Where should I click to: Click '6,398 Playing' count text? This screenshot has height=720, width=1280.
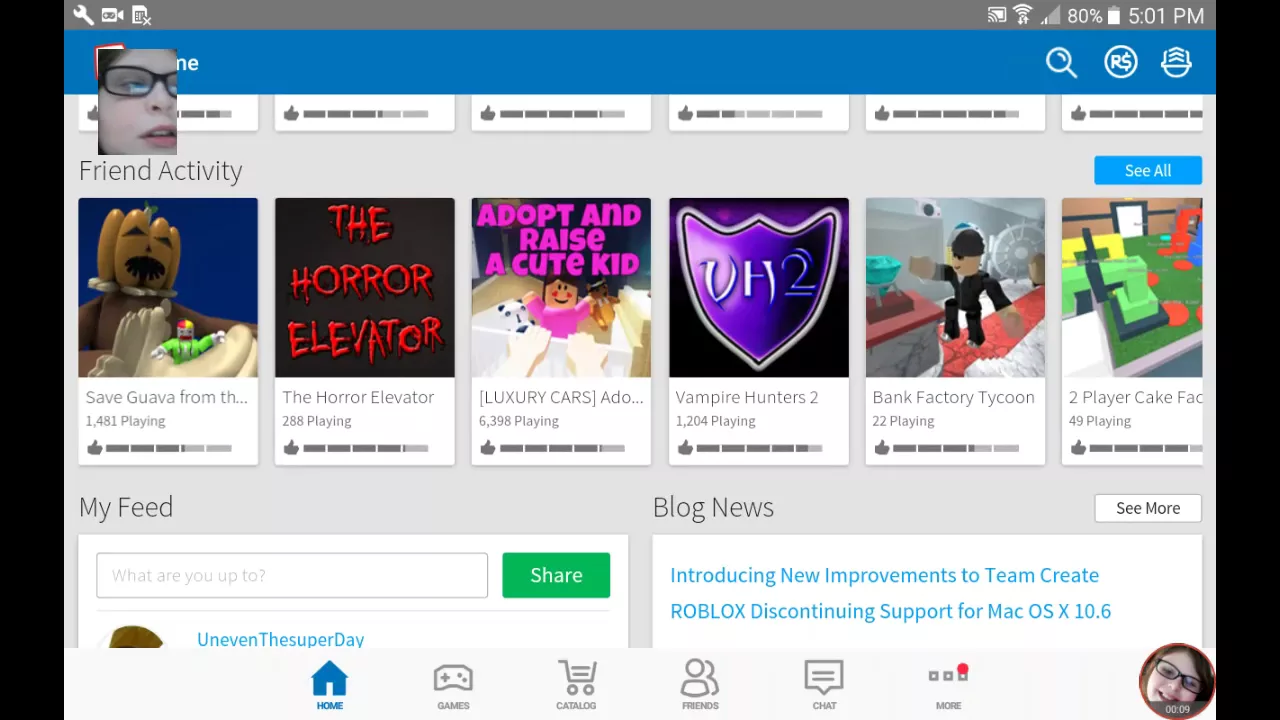click(x=518, y=421)
